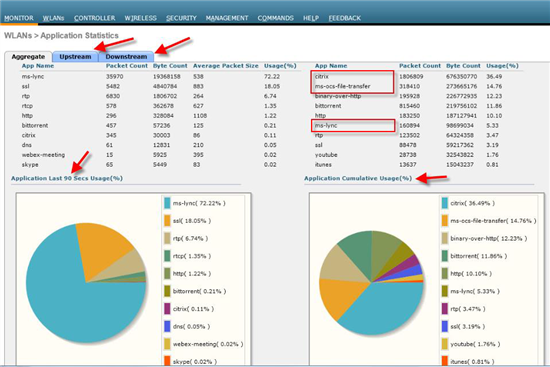Click the webex-meeting swatch in legend
Viewport: 550px width, 367px height.
pyautogui.click(x=167, y=344)
